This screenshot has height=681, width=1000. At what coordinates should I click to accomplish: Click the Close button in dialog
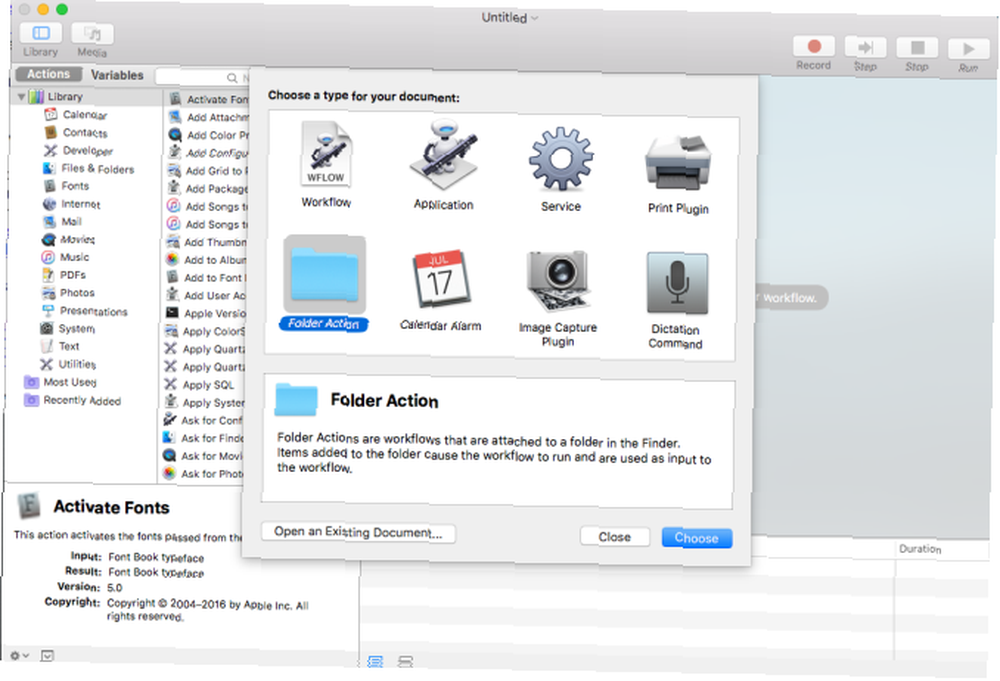(615, 537)
